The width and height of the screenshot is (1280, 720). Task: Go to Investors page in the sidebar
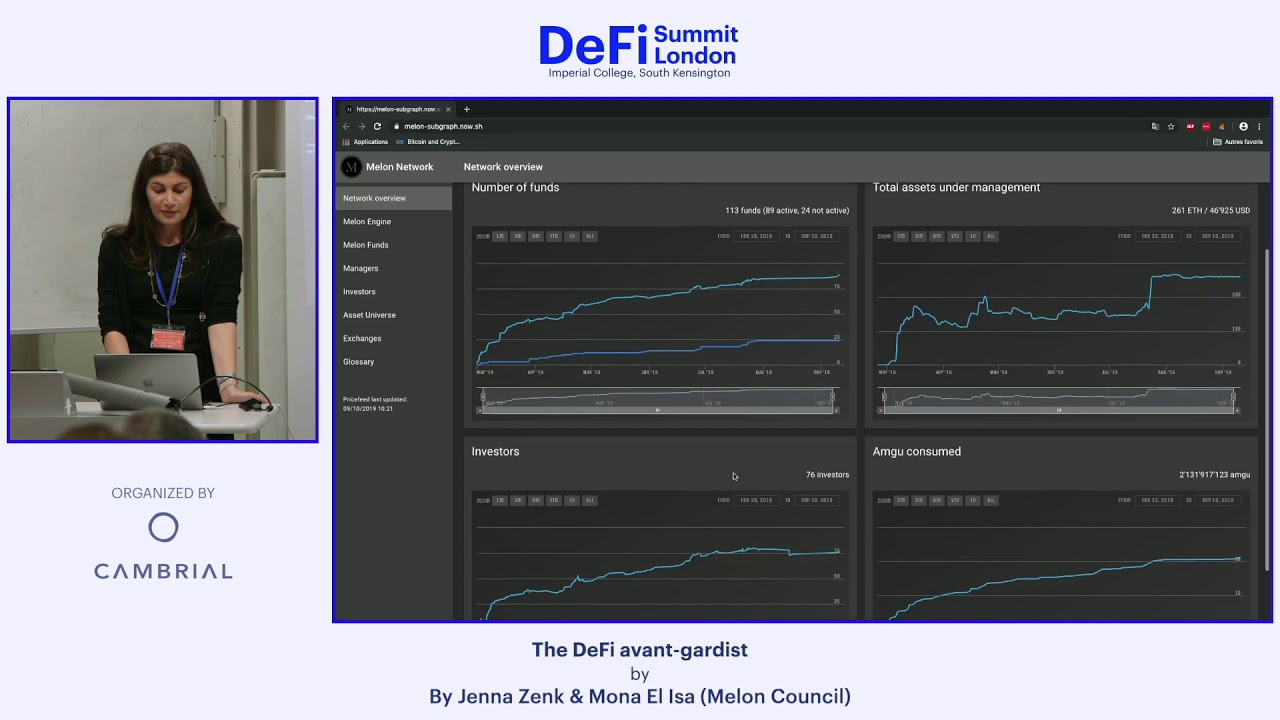click(x=394, y=292)
